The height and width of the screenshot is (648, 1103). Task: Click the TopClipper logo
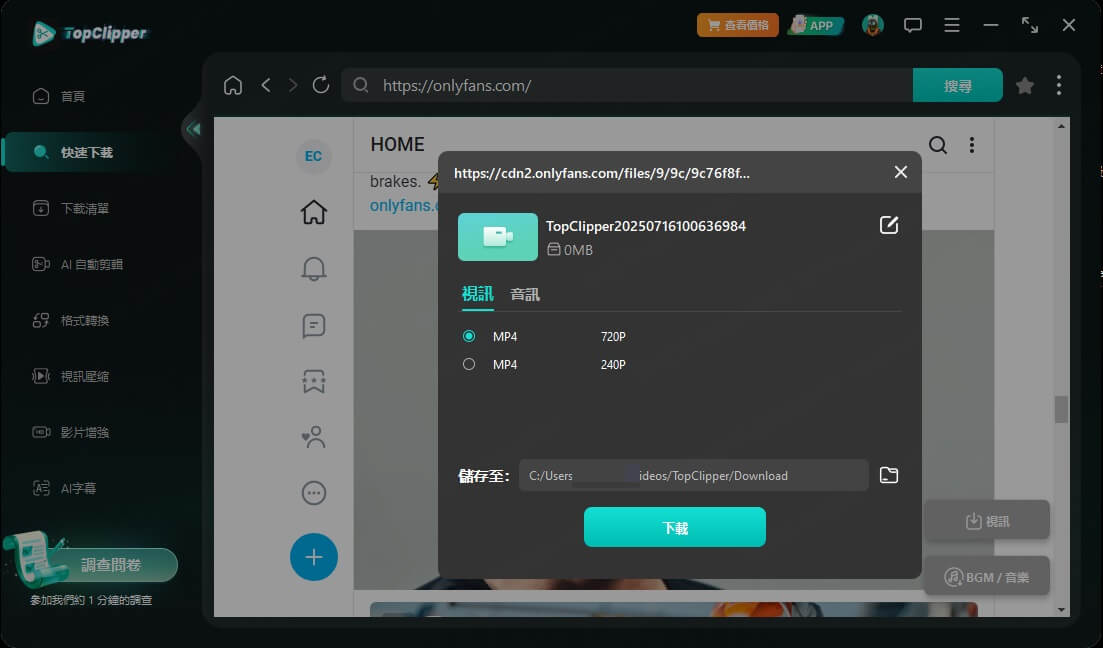point(90,33)
